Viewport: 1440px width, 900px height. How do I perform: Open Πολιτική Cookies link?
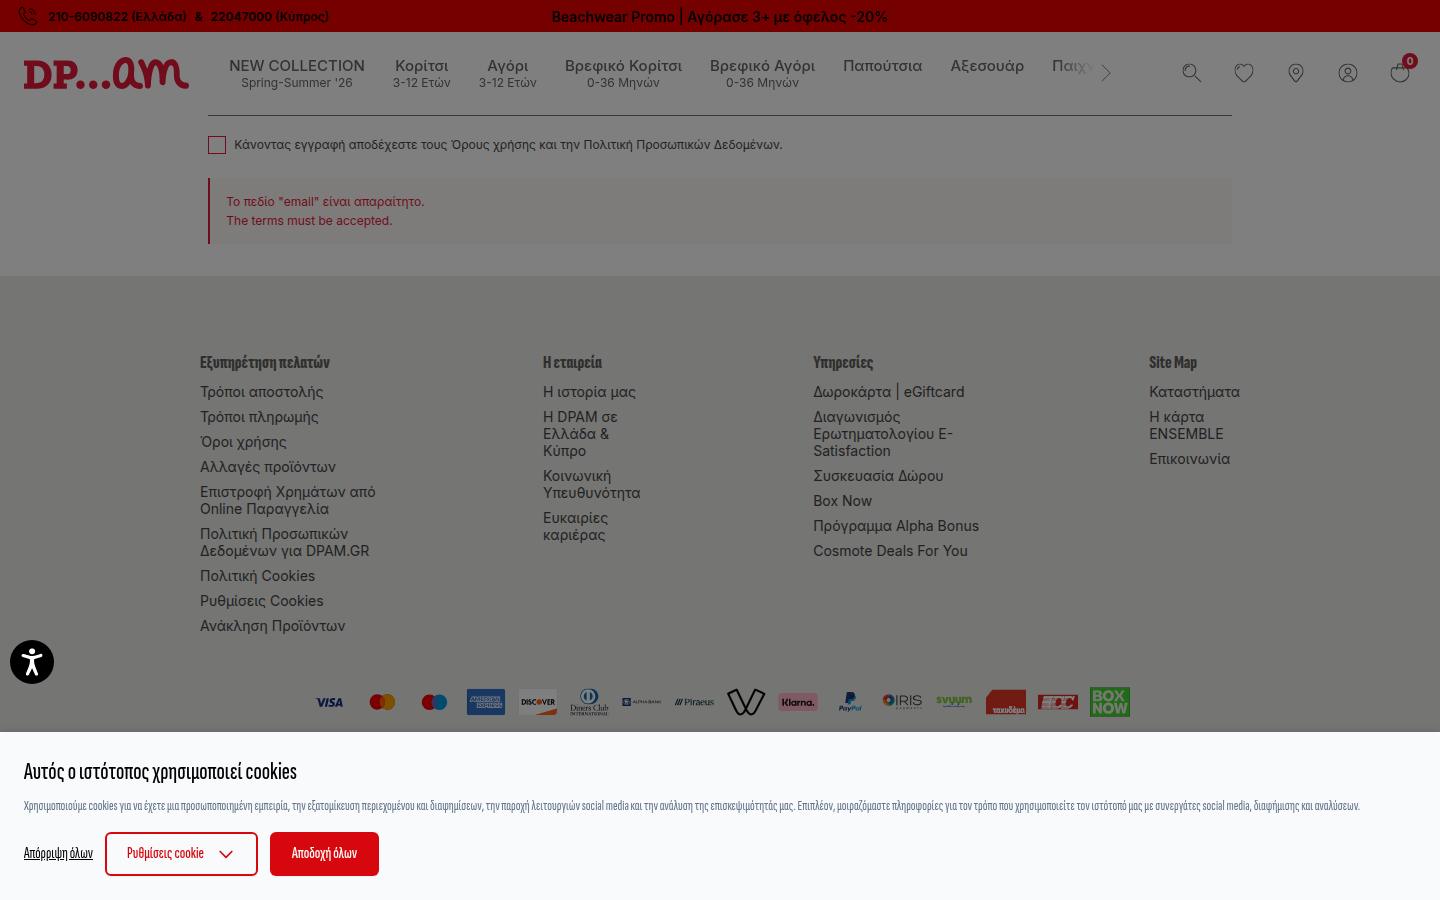(257, 576)
